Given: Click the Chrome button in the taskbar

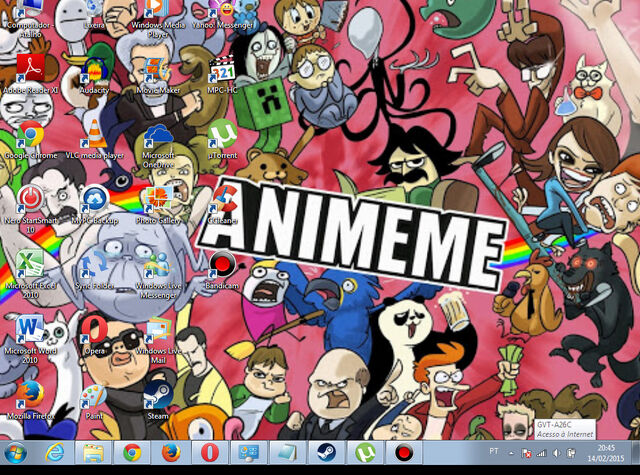Looking at the screenshot, I should point(132,453).
